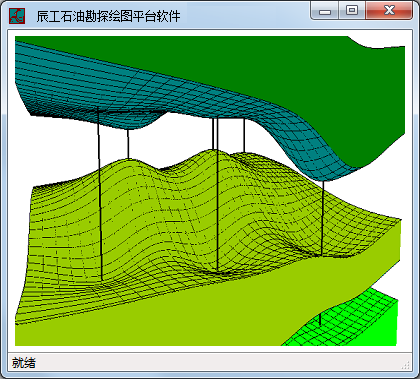420x380 pixels.
Task: Click the resize grip in status bar corner
Action: click(x=405, y=365)
